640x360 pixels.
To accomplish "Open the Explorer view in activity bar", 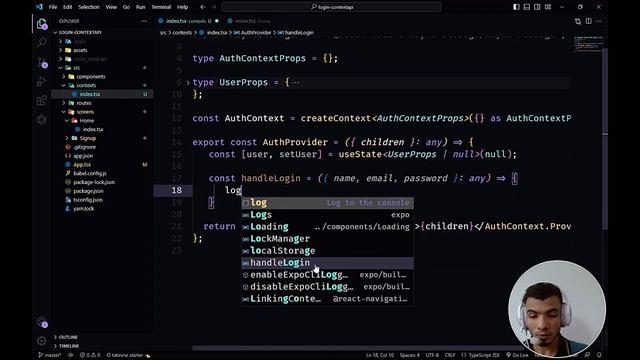I will tap(42, 24).
